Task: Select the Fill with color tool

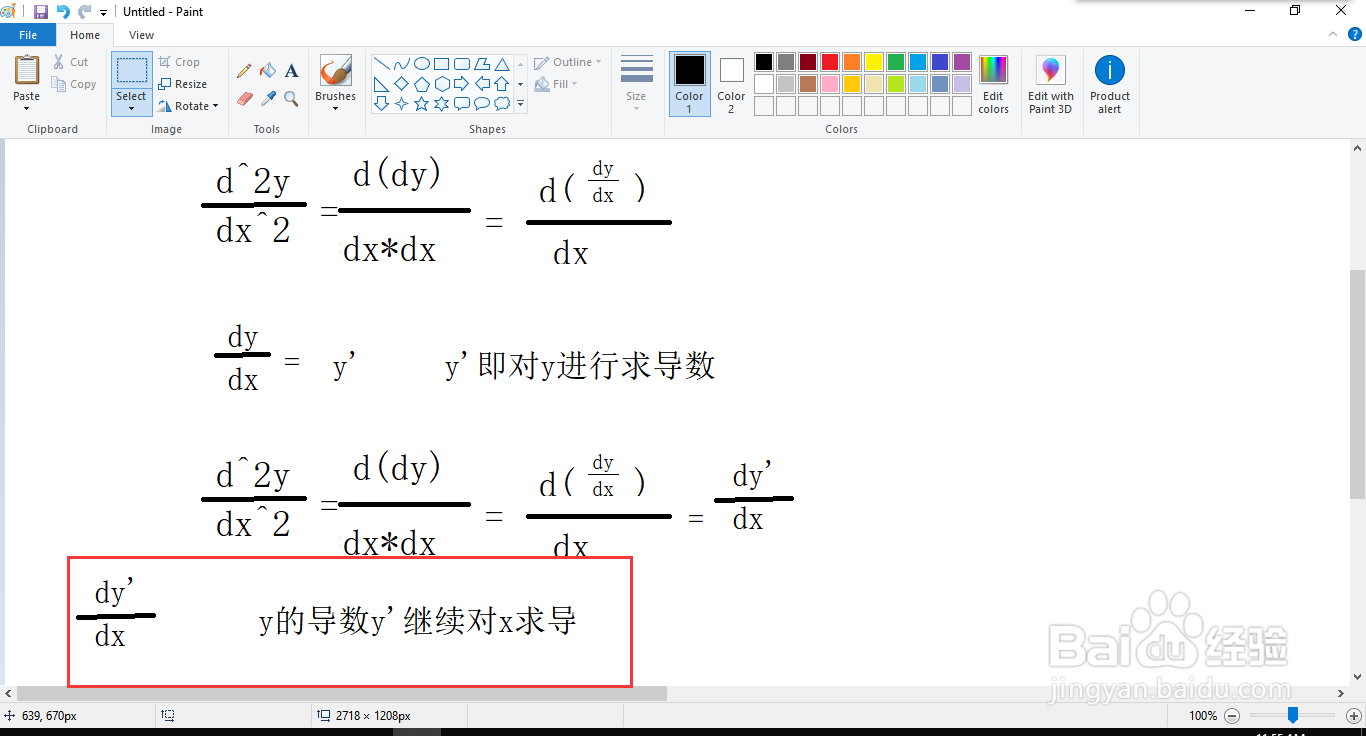Action: click(x=267, y=71)
